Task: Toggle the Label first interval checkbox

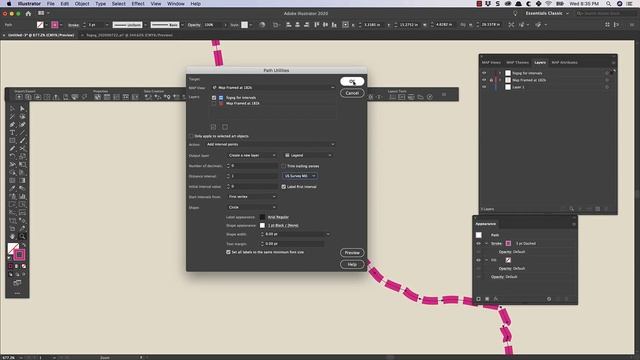Action: pos(283,187)
